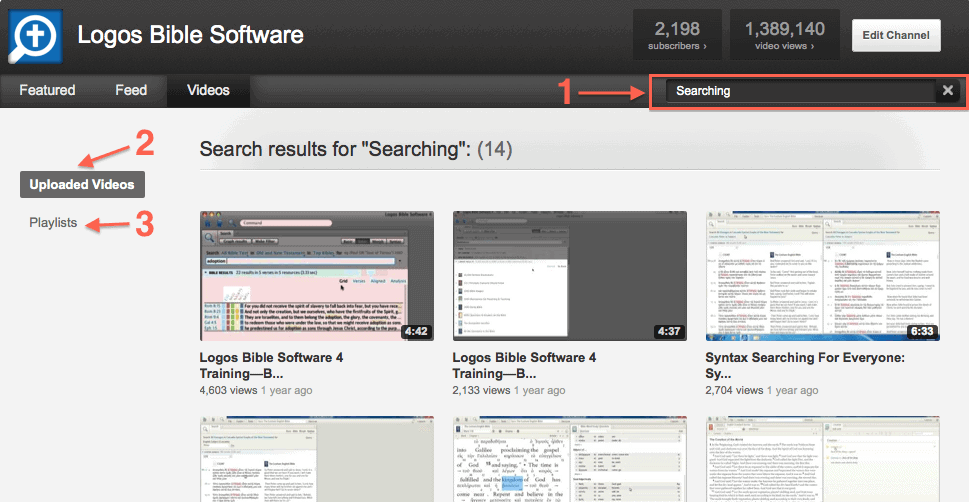Image resolution: width=969 pixels, height=502 pixels.
Task: Open the second-row left video thumbnail
Action: point(316,460)
